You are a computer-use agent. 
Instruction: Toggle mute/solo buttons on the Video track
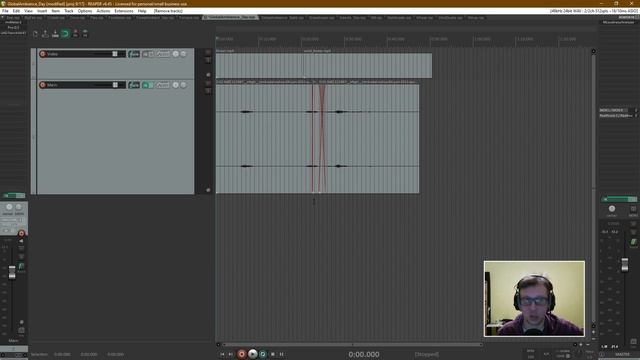148,54
